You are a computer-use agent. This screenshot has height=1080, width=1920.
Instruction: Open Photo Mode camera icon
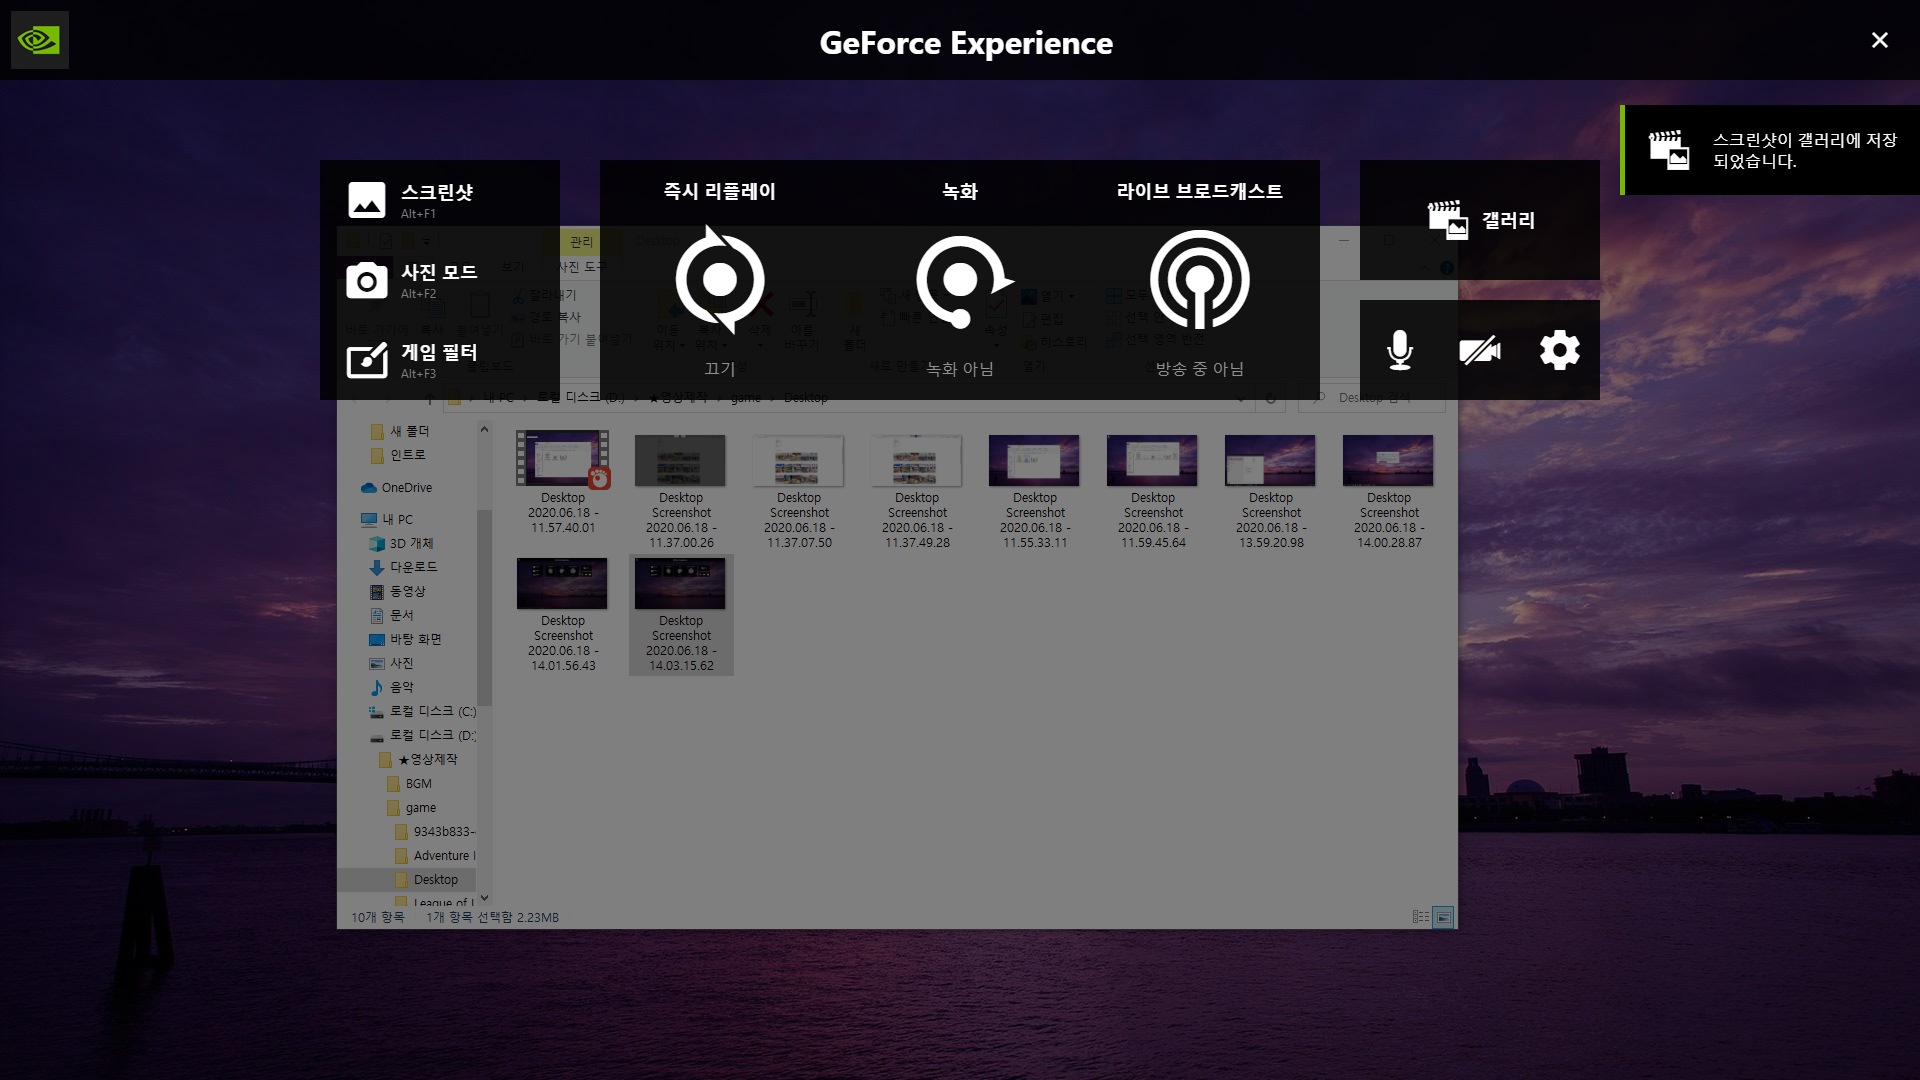367,281
